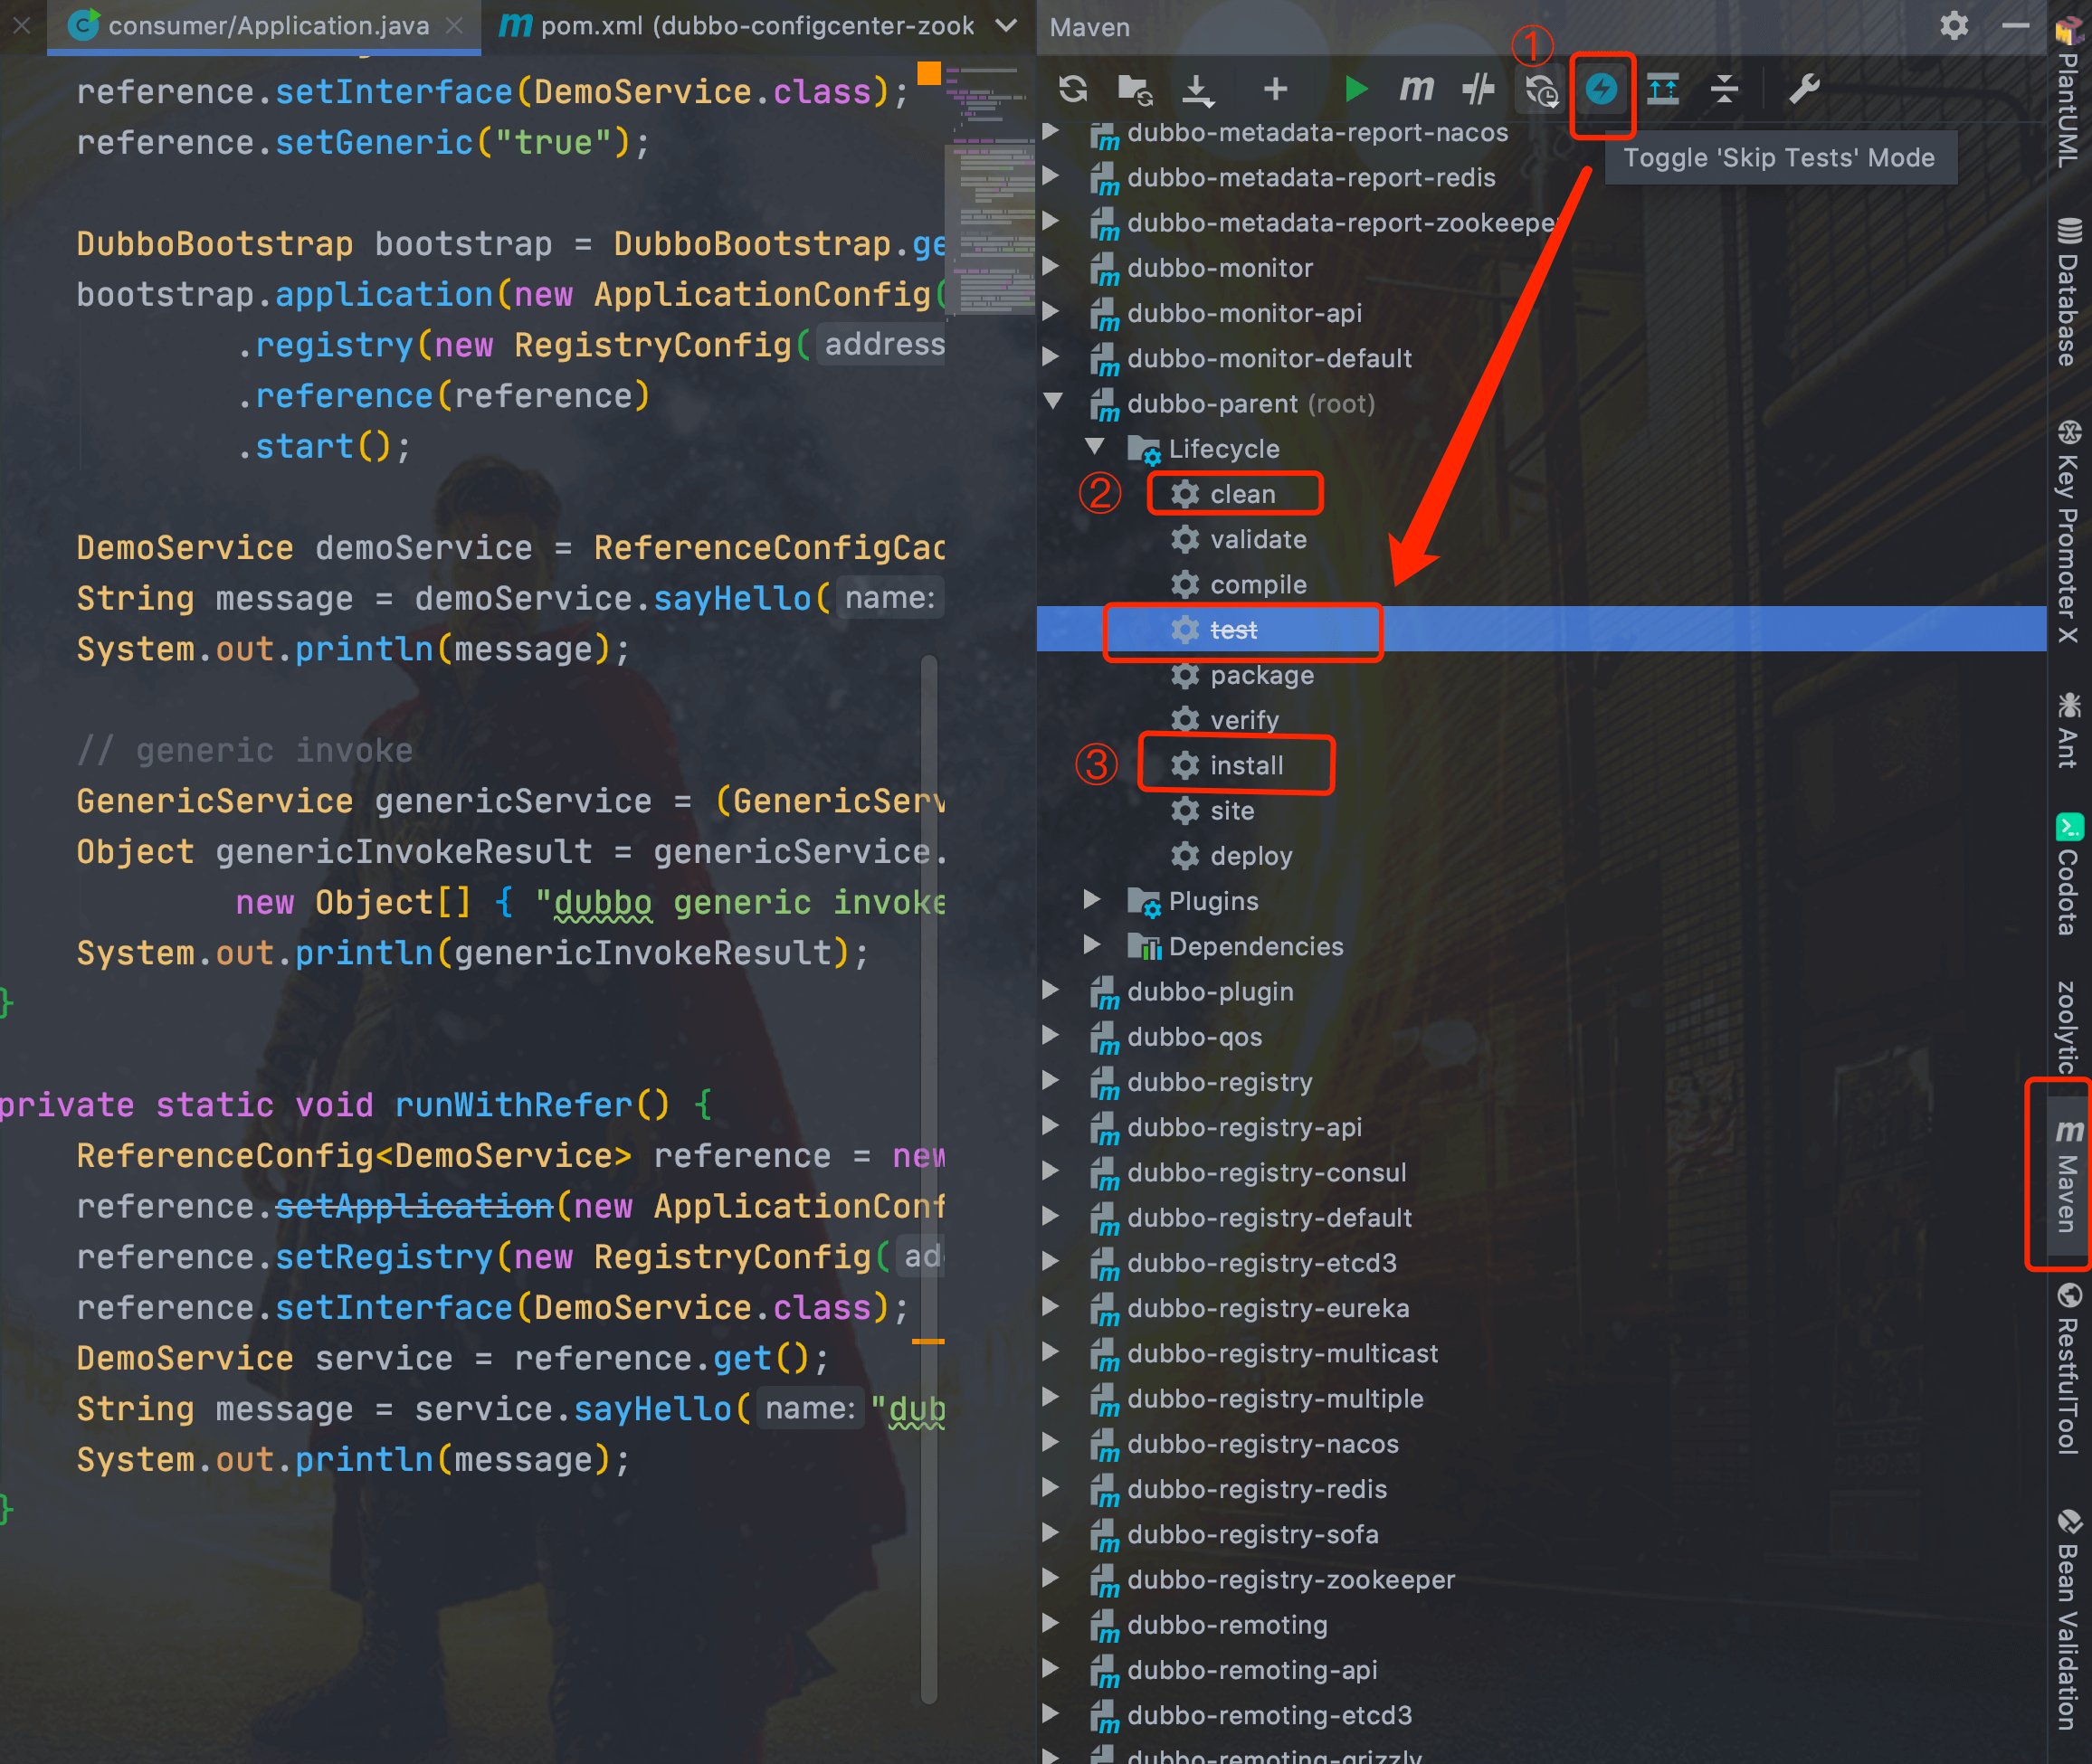Open Maven panel gear options icon
The width and height of the screenshot is (2092, 1764).
click(x=1954, y=26)
